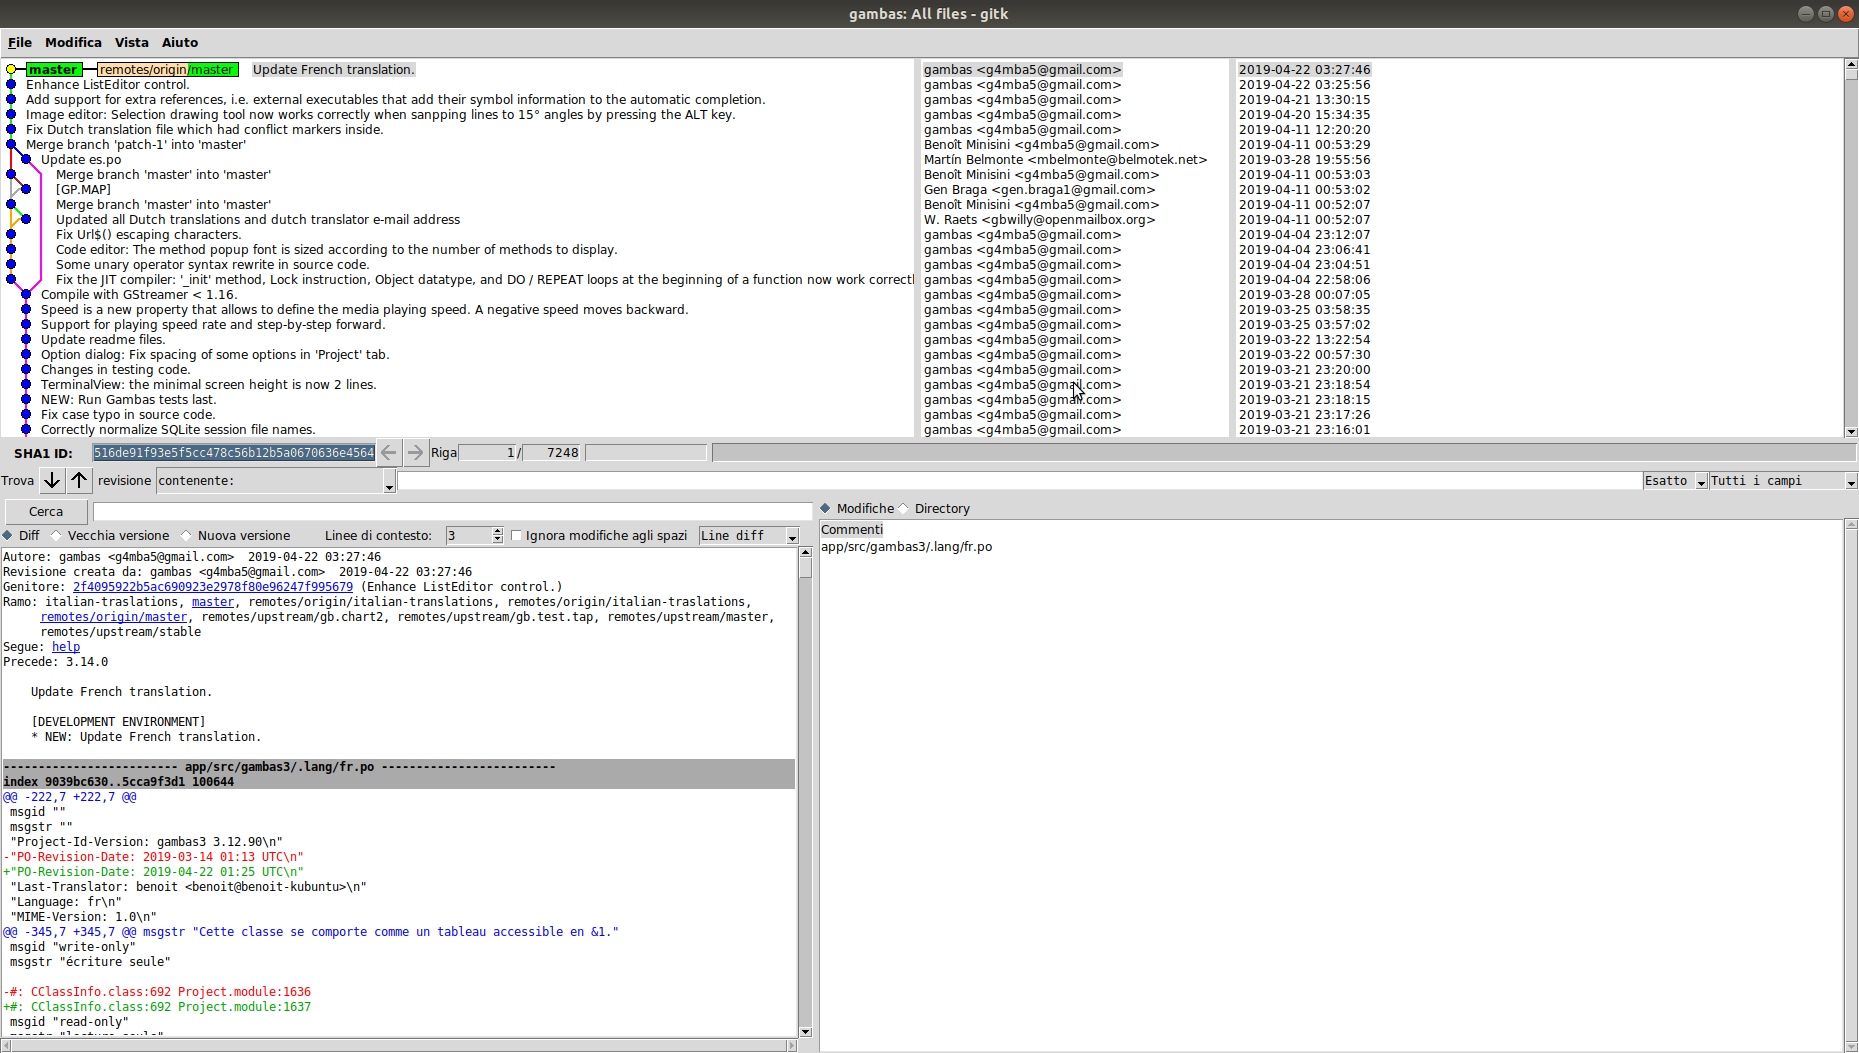The image size is (1859, 1053).
Task: Select the Vecchia versione radio button
Action: pyautogui.click(x=57, y=536)
